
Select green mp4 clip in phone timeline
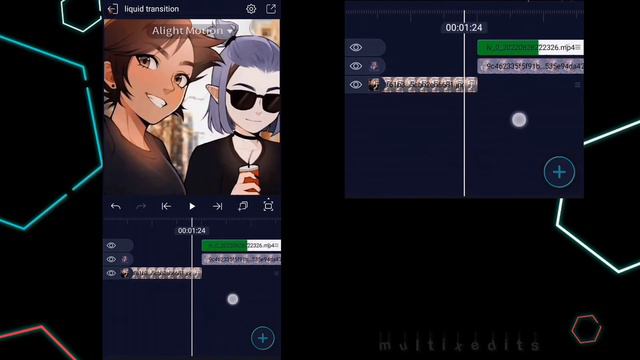[x=241, y=245]
